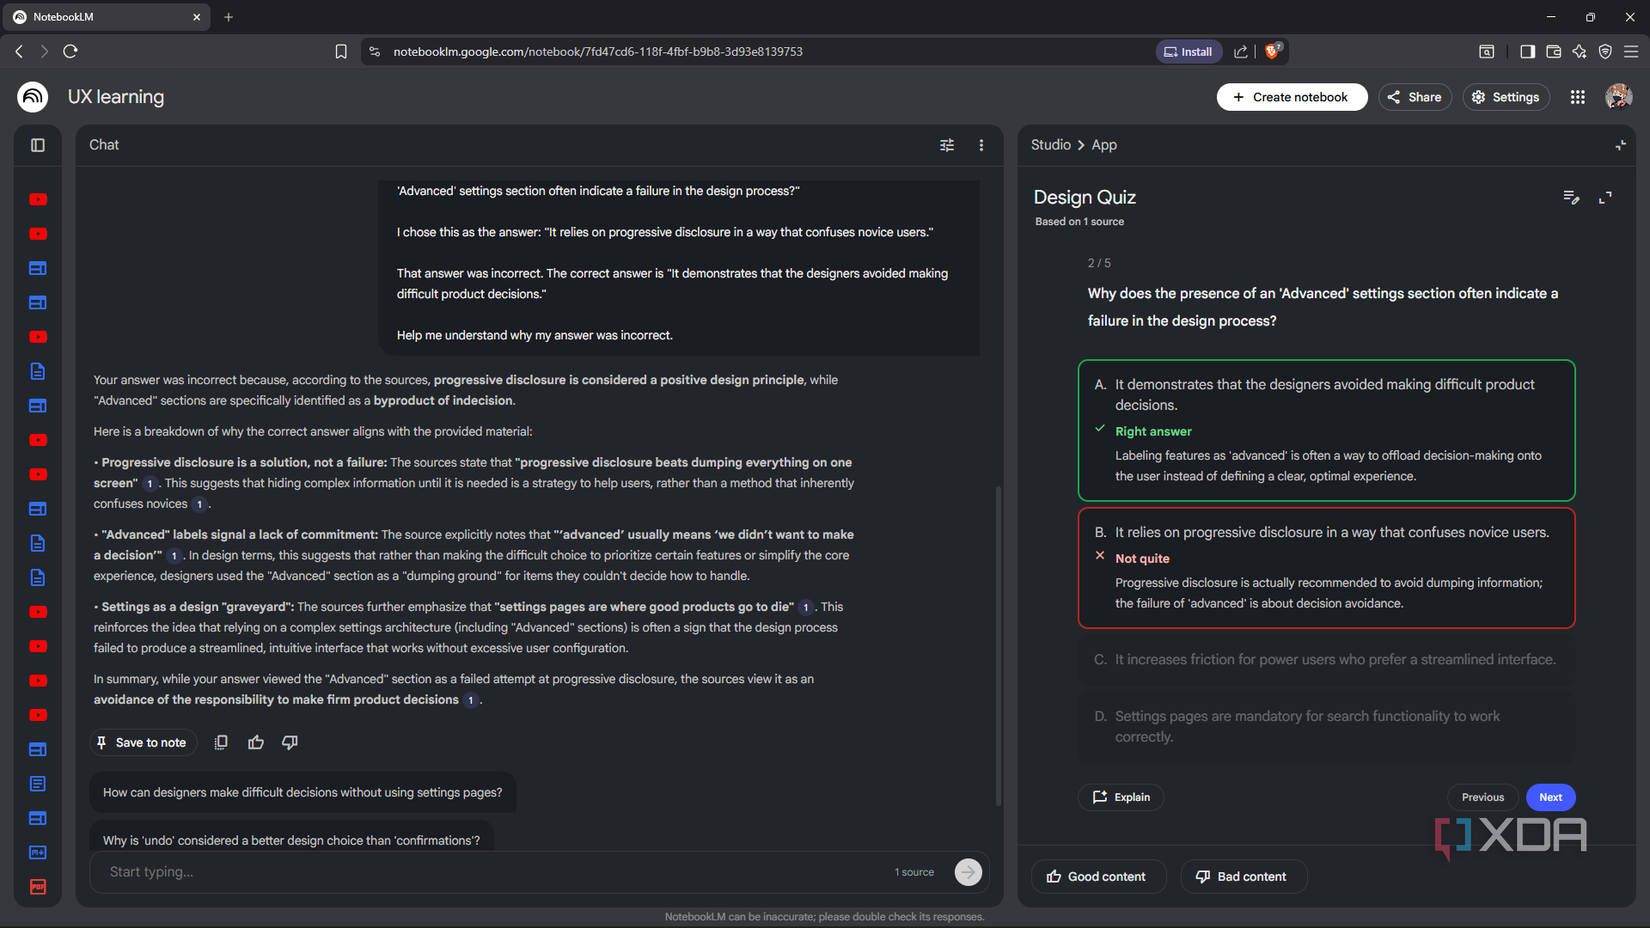Open the chat configuration sliders icon

[x=946, y=145]
